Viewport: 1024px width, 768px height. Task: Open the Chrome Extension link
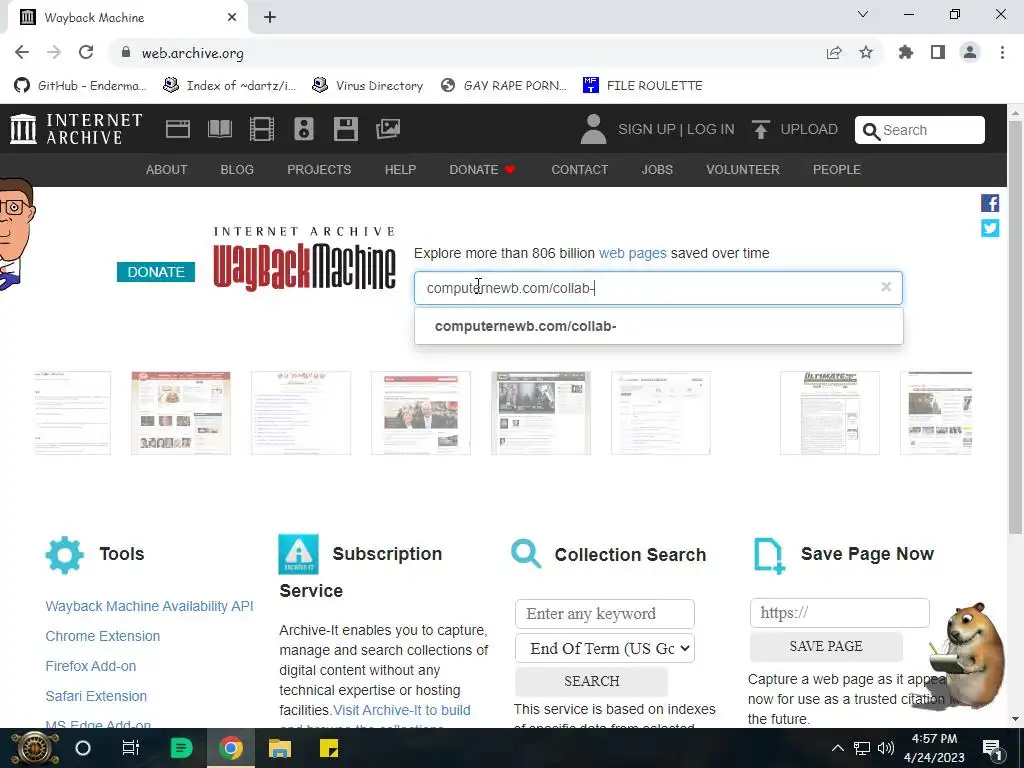click(x=103, y=636)
